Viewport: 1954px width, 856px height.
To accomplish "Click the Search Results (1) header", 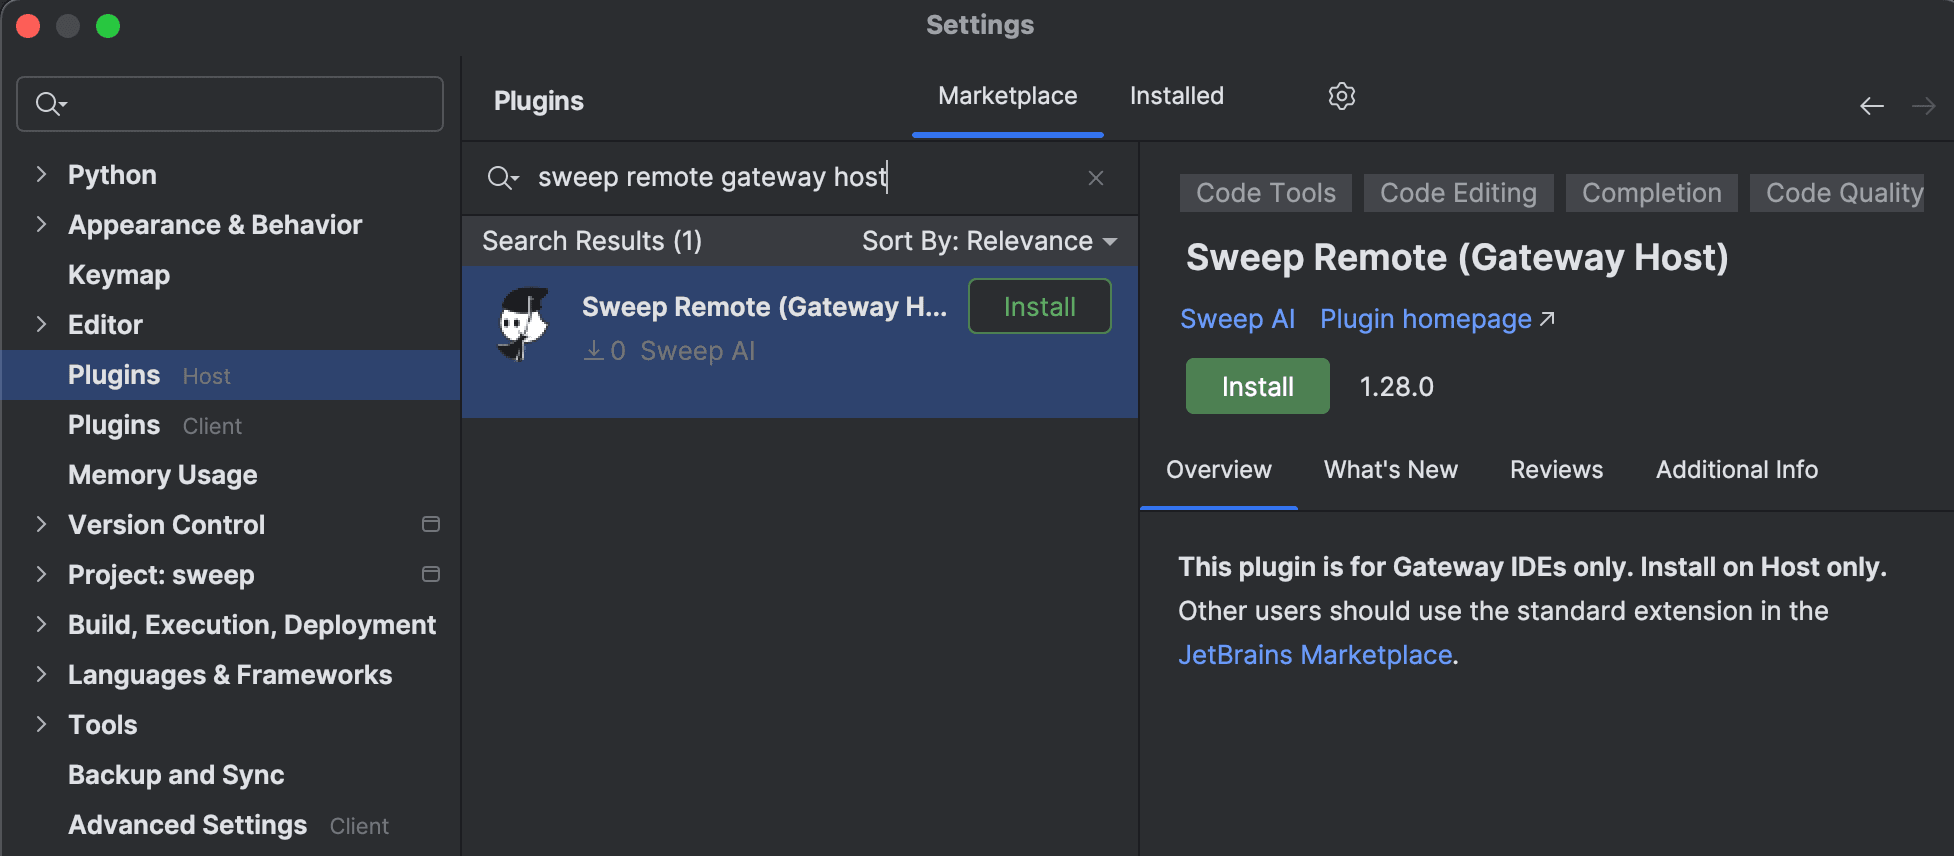I will pos(592,241).
